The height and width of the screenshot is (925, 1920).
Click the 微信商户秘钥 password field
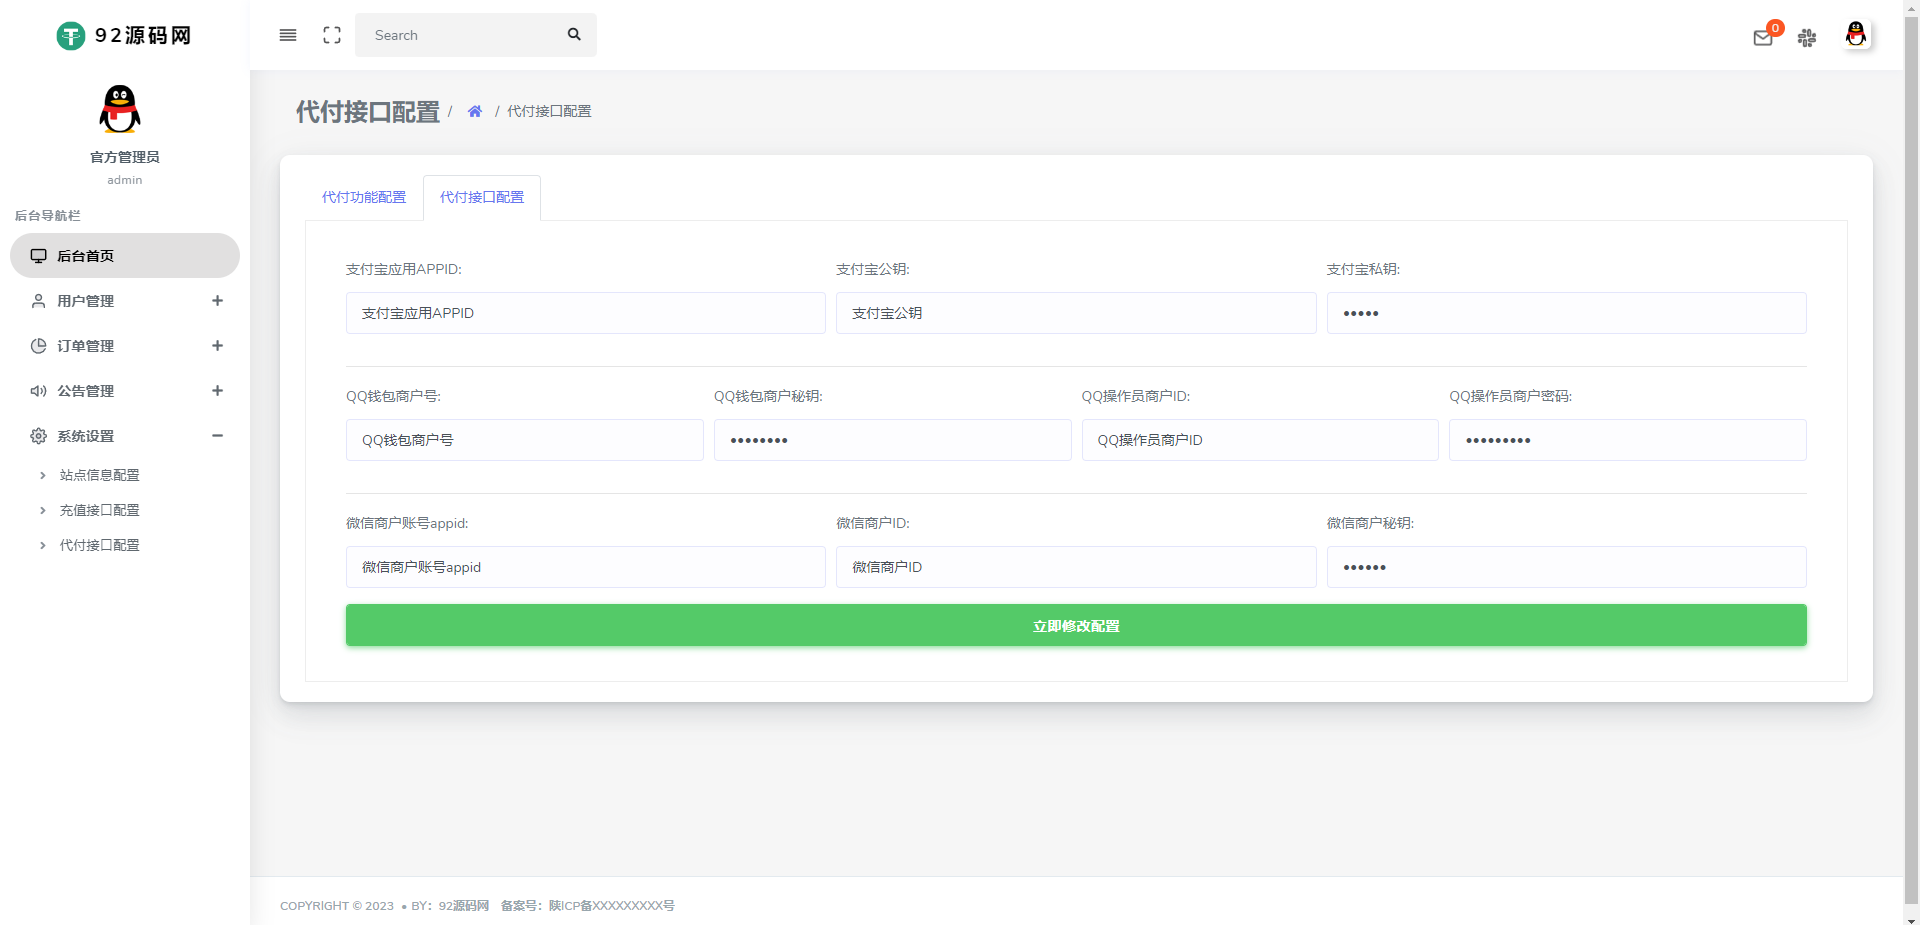pos(1566,567)
